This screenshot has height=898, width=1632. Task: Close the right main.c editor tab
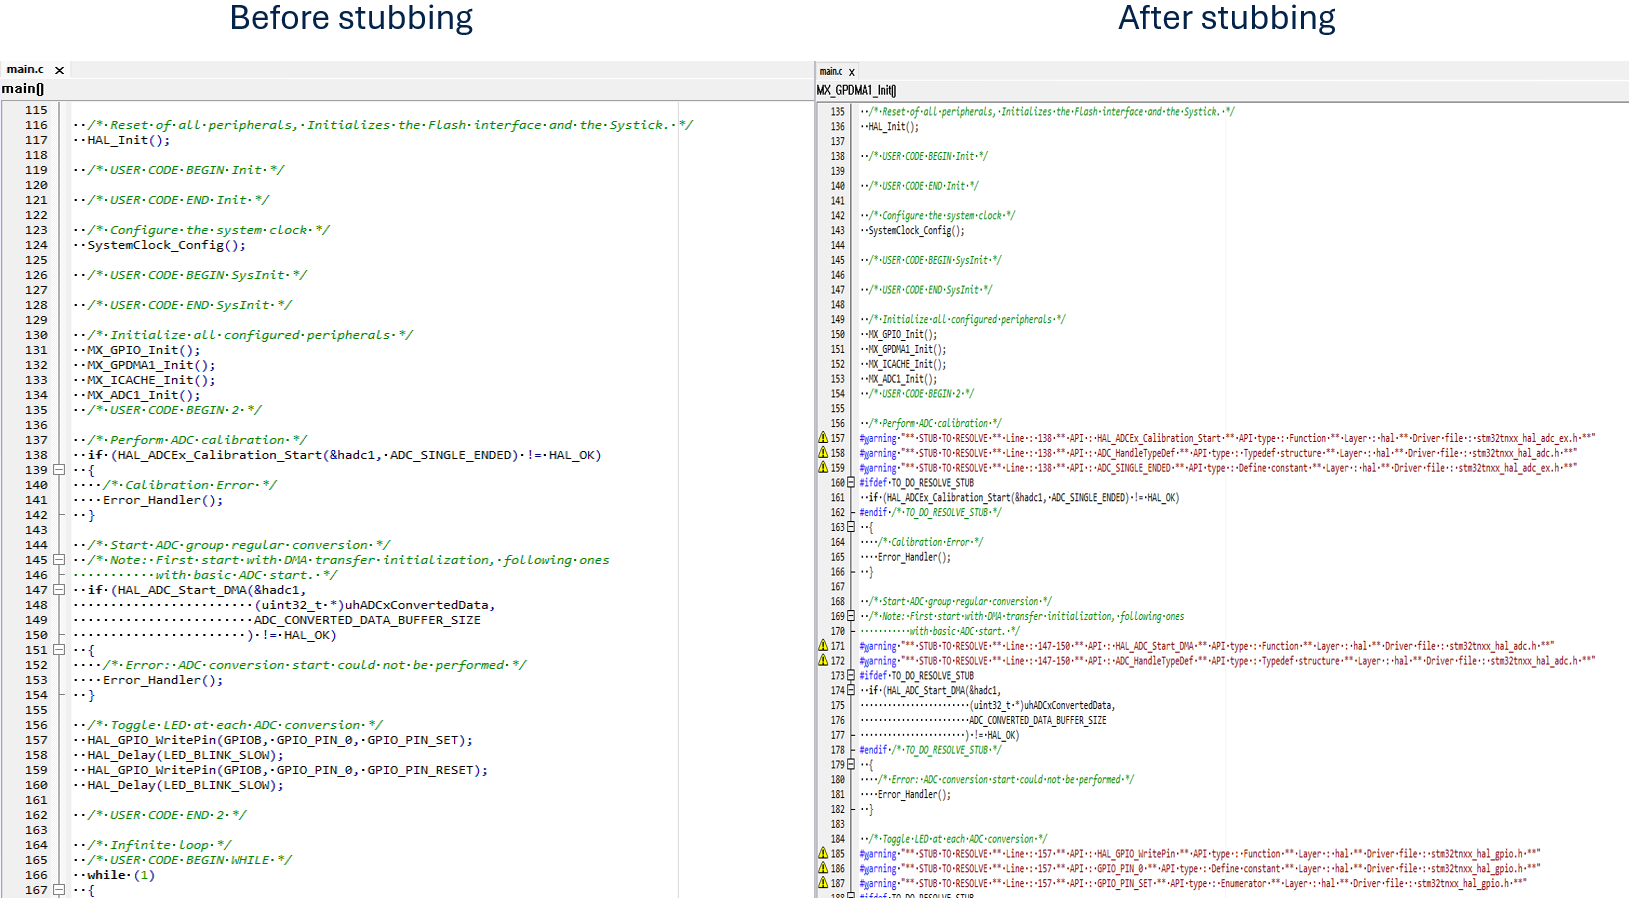click(x=852, y=72)
